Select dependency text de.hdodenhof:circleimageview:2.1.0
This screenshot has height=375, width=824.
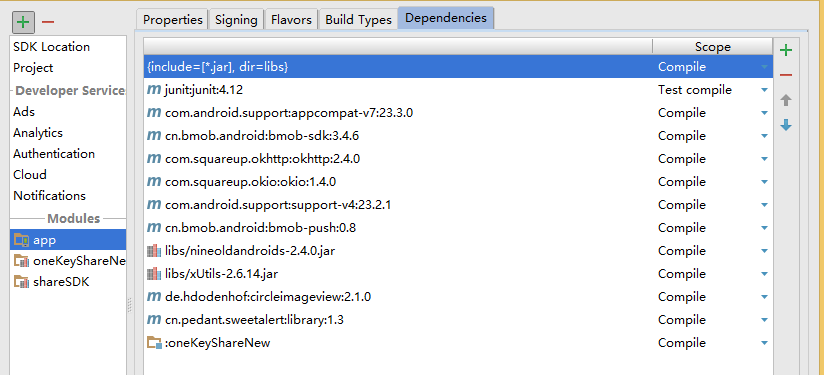(268, 297)
